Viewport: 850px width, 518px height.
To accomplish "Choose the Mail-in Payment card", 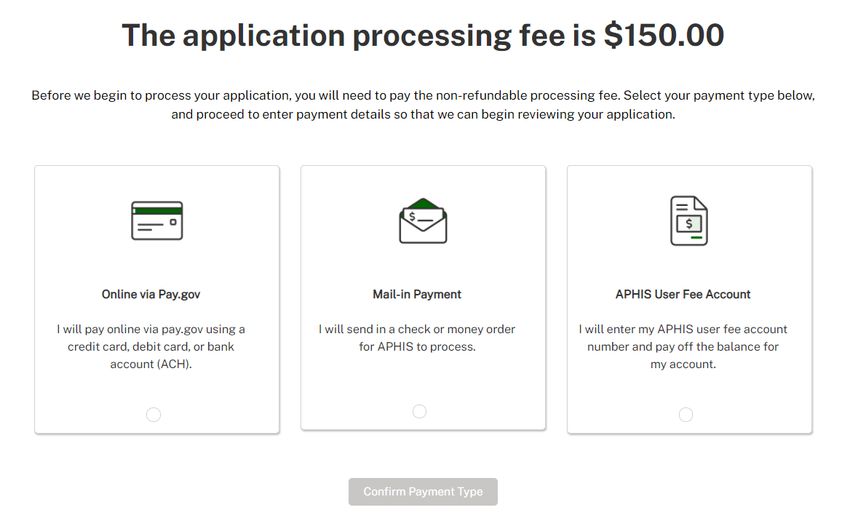I will (x=423, y=298).
